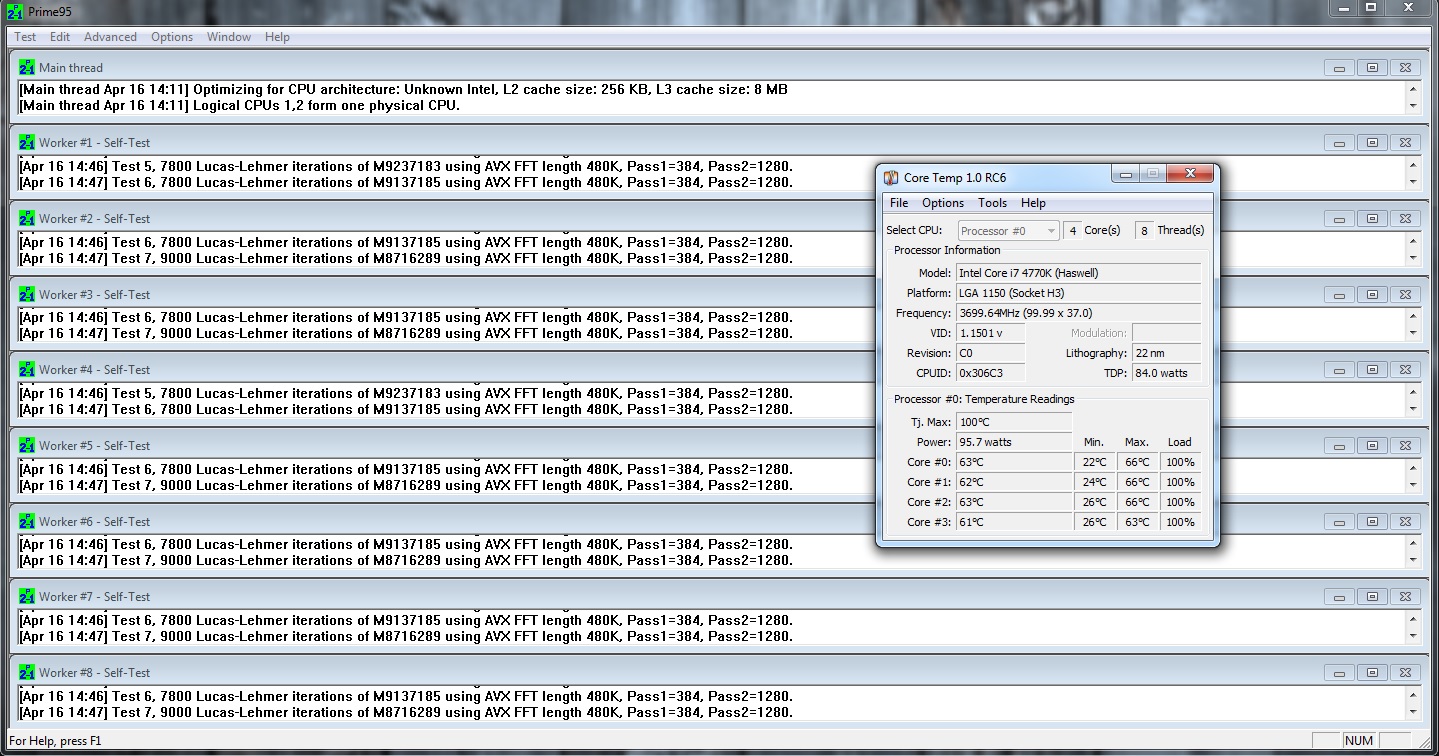Click the Platform value LGA 1150
The width and height of the screenshot is (1439, 756).
pos(1078,293)
